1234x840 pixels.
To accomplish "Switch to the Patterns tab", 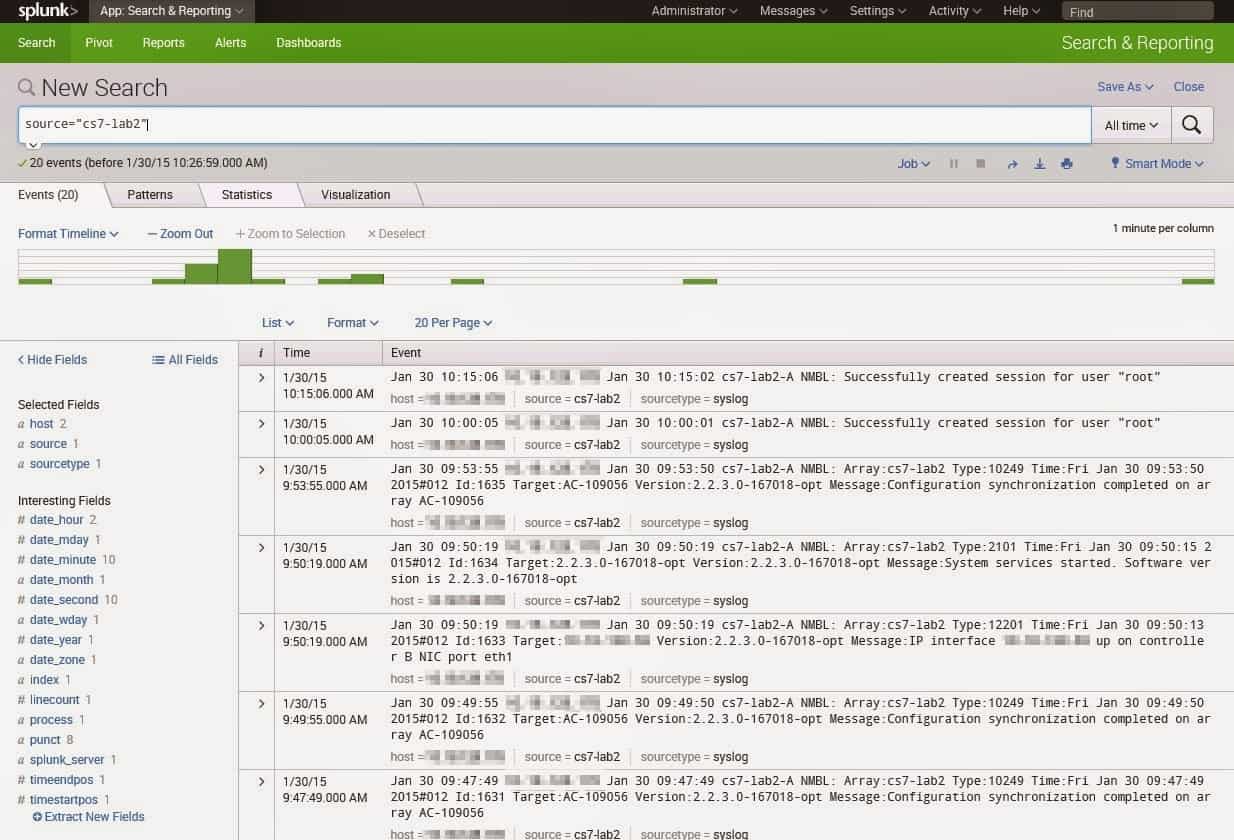I will point(150,194).
